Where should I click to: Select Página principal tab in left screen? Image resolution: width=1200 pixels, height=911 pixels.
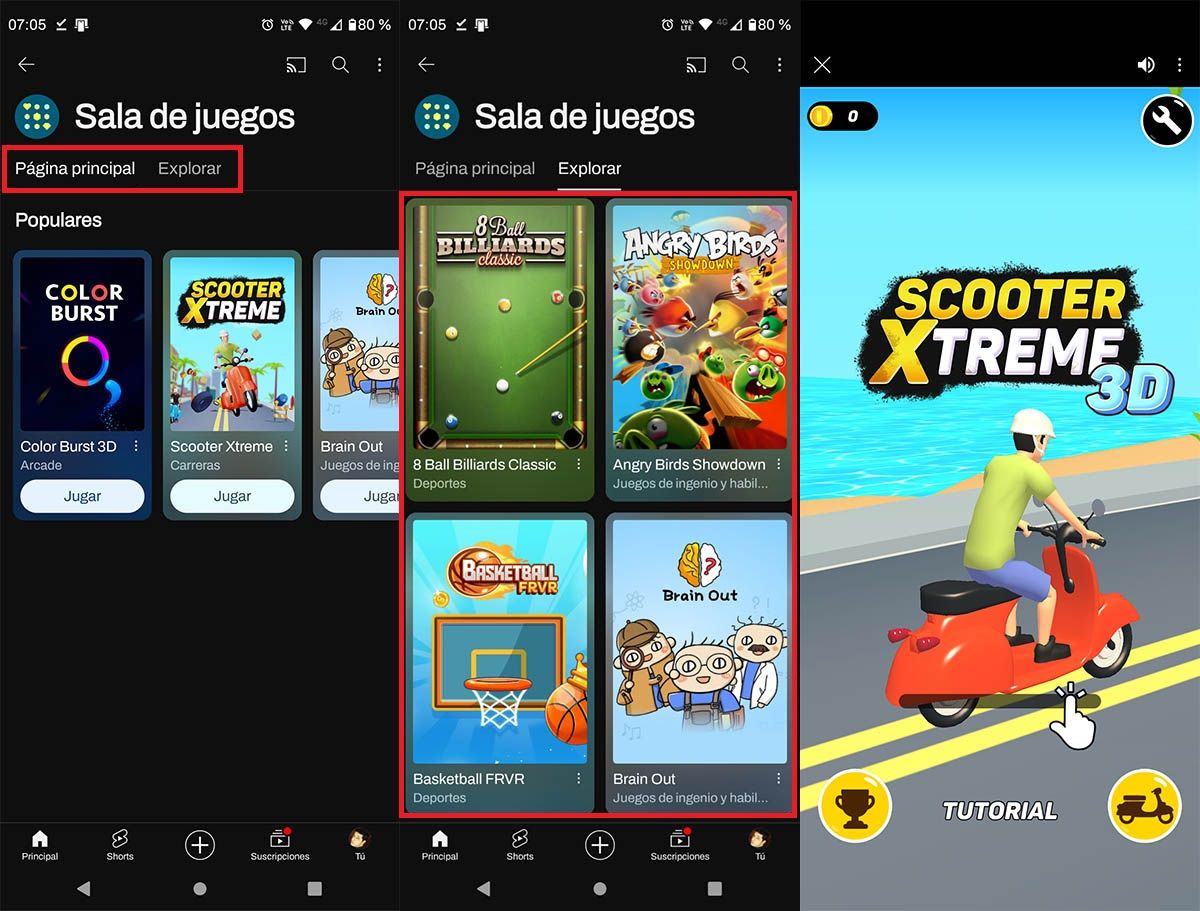[75, 168]
